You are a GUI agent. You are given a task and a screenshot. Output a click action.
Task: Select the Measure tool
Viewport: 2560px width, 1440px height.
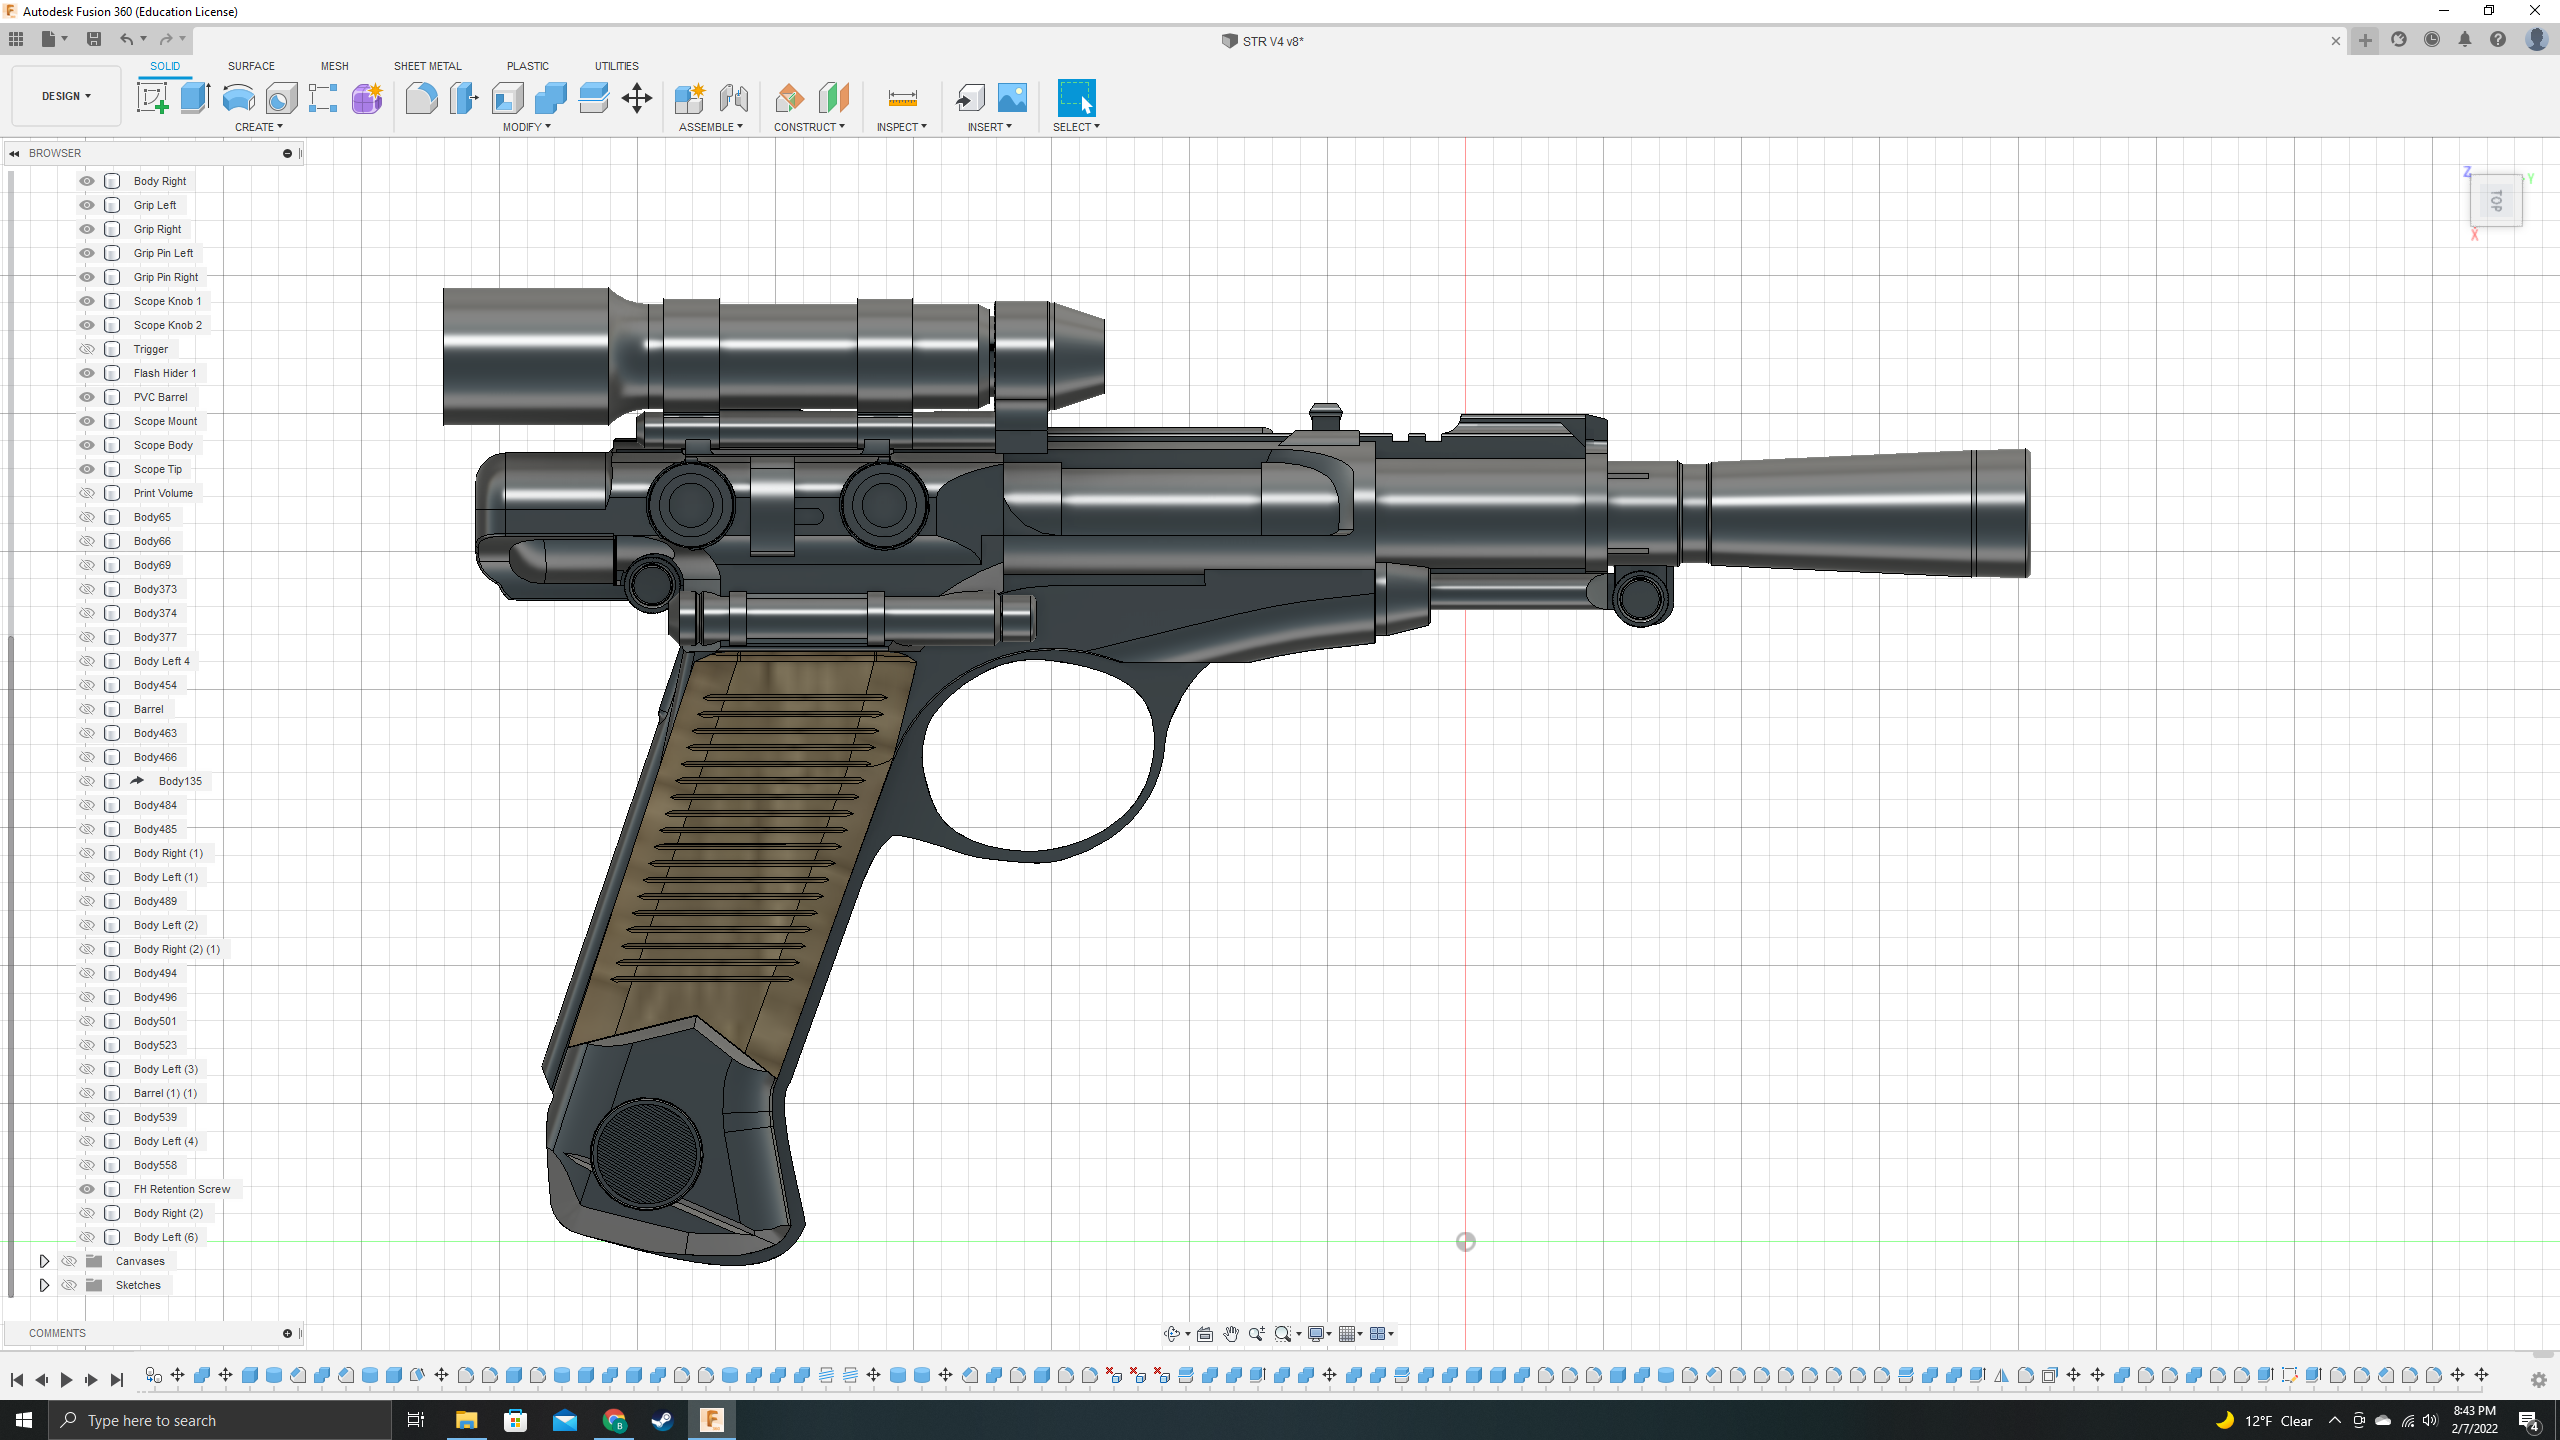902,98
